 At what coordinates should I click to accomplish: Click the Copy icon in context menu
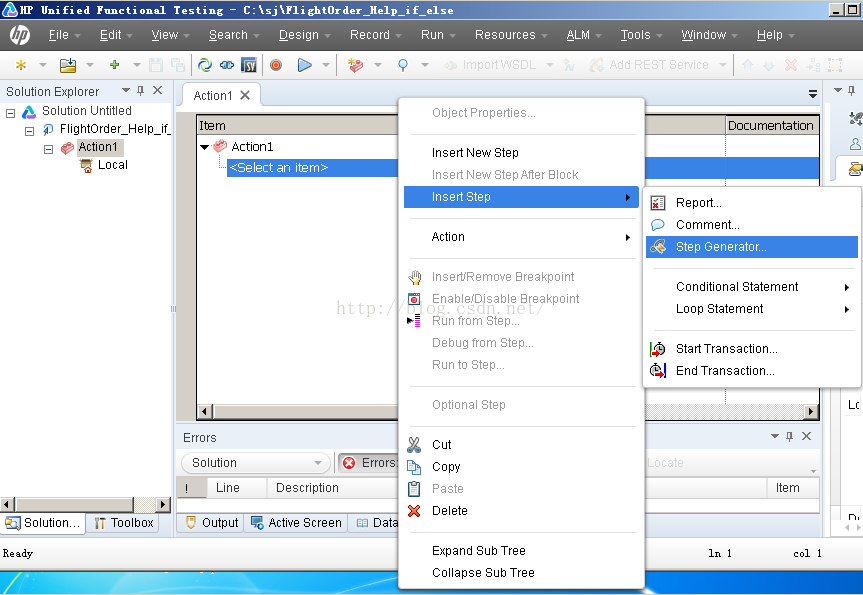(x=414, y=467)
